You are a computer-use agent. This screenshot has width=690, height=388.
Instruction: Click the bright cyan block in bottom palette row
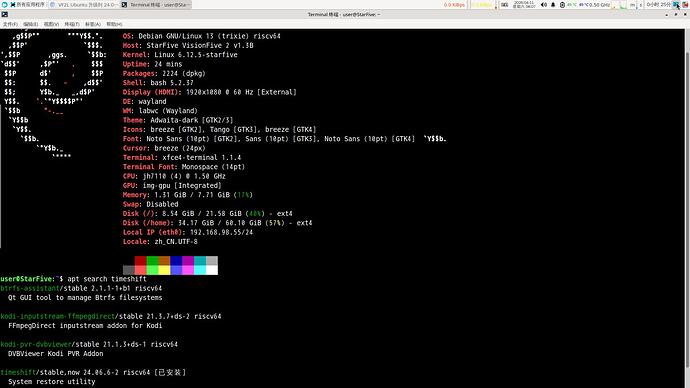(200, 270)
